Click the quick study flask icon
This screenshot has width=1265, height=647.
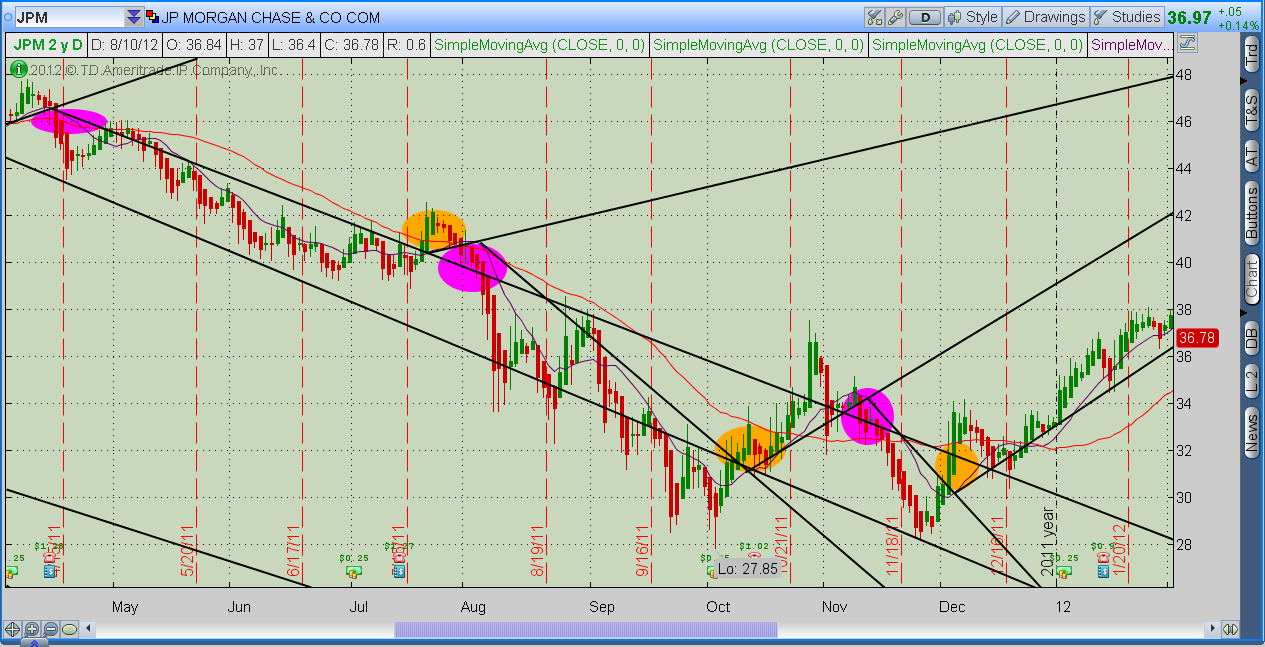pos(875,17)
